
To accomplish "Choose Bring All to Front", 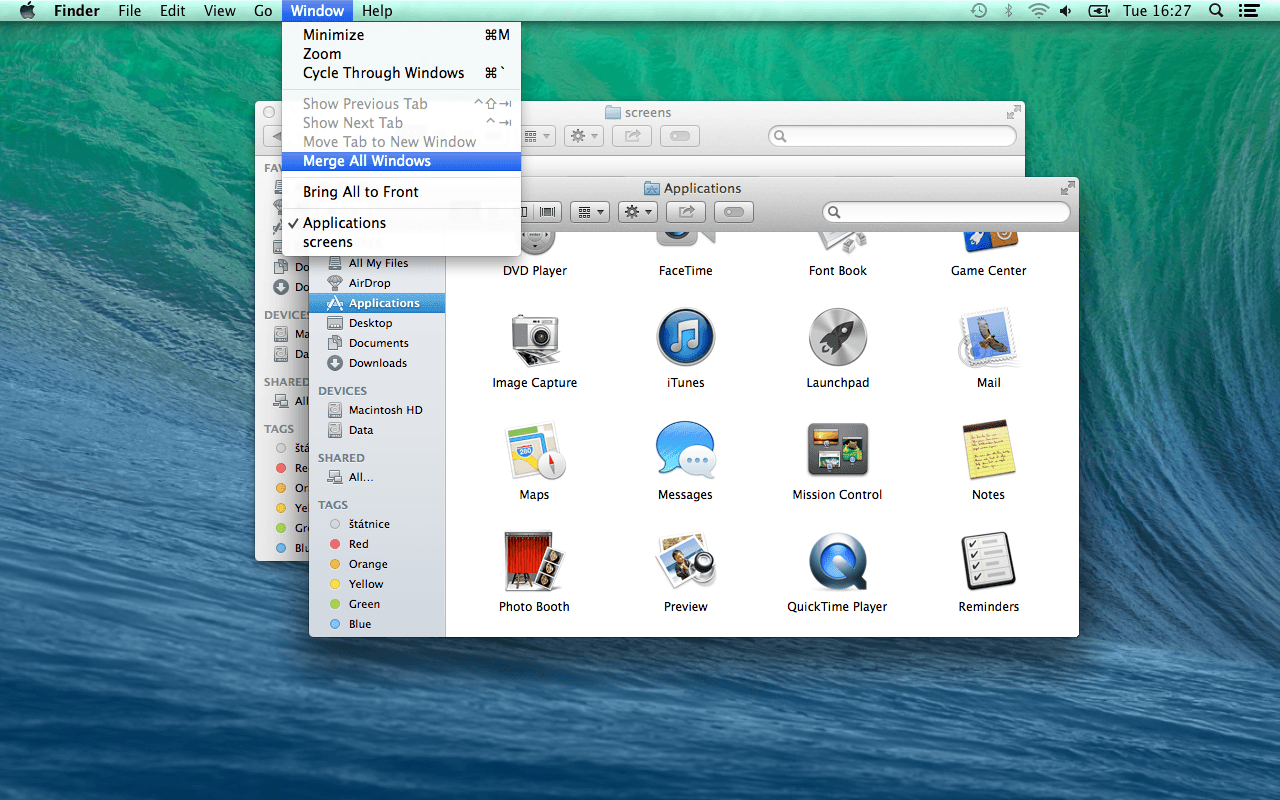I will tap(401, 192).
